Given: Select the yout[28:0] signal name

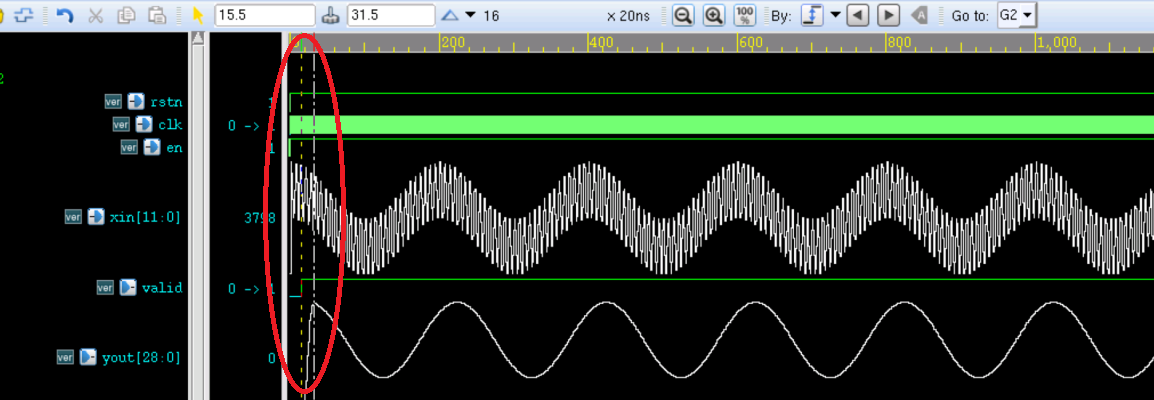Looking at the screenshot, I should [x=140, y=357].
